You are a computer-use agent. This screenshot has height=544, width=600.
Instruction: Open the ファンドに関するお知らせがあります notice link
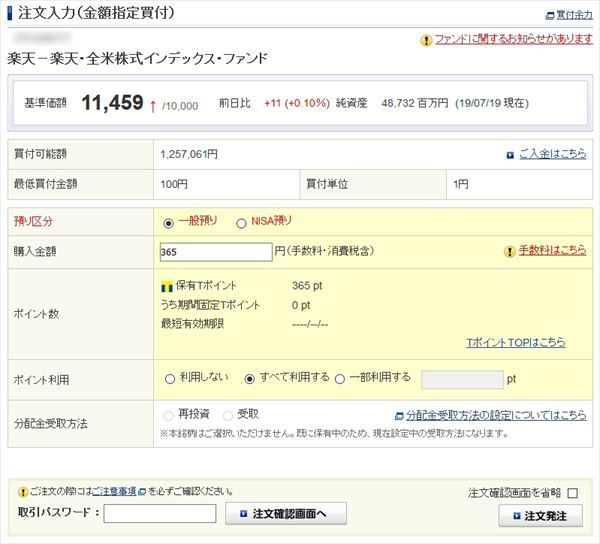tap(514, 39)
